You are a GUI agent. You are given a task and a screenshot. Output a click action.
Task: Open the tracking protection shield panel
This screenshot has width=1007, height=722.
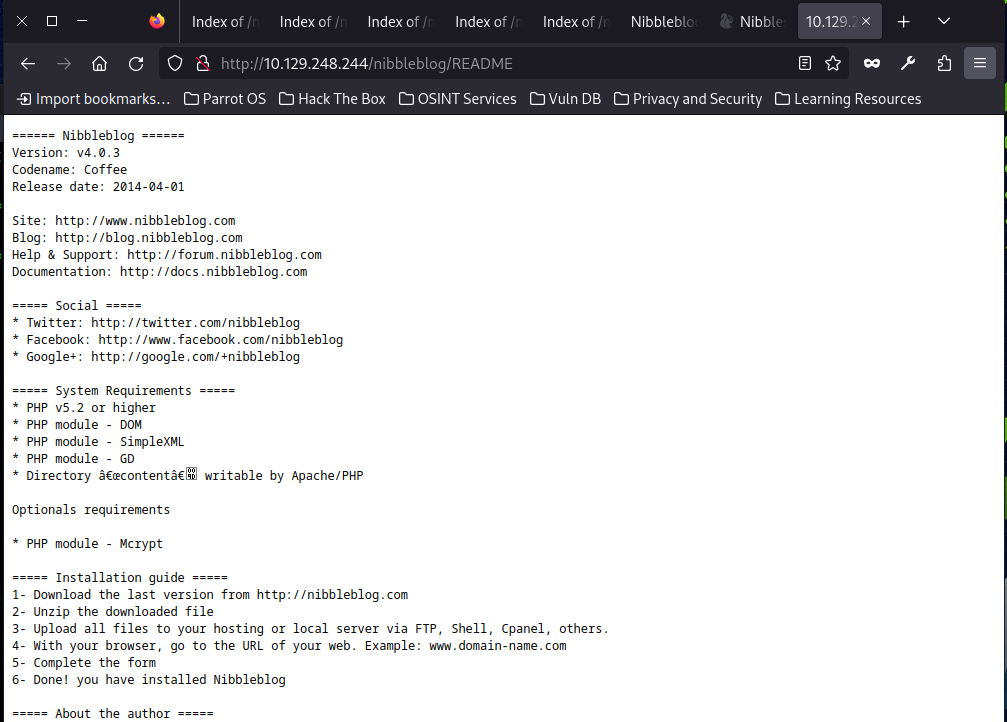click(x=175, y=64)
